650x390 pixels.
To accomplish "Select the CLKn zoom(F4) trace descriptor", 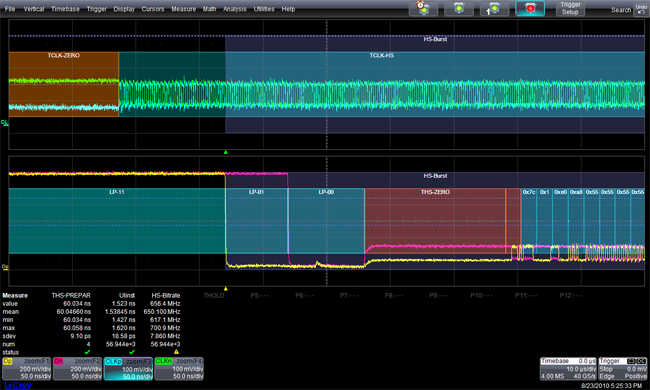I will click(179, 368).
